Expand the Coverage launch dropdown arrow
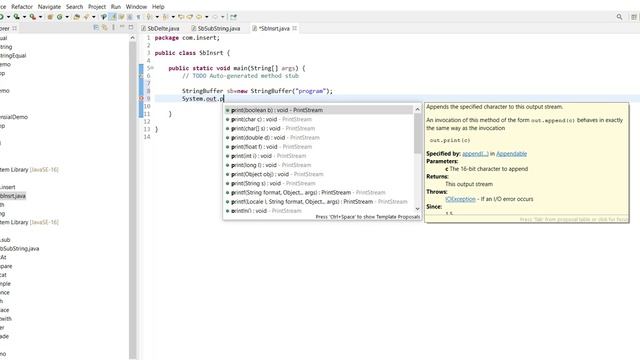Image resolution: width=640 pixels, height=360 pixels. tap(24, 17)
